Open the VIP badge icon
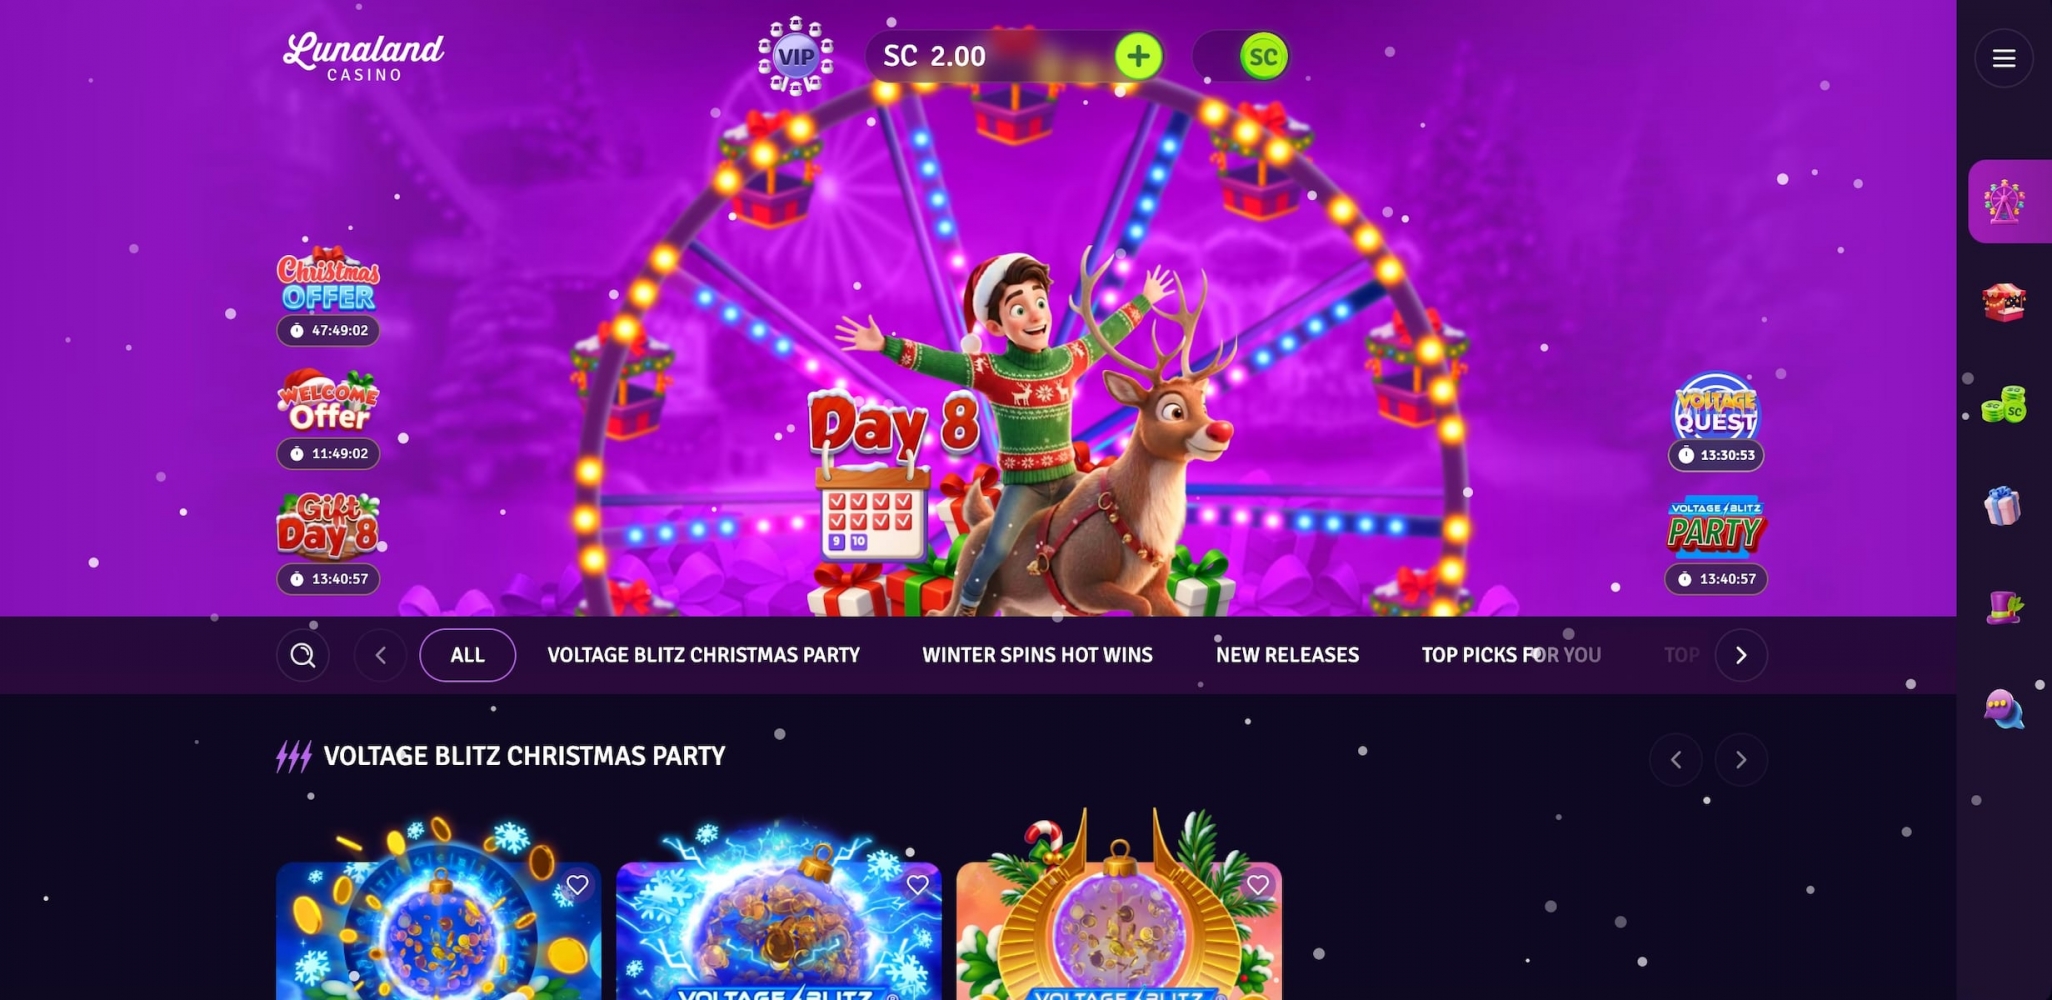The width and height of the screenshot is (2052, 1000). (796, 56)
